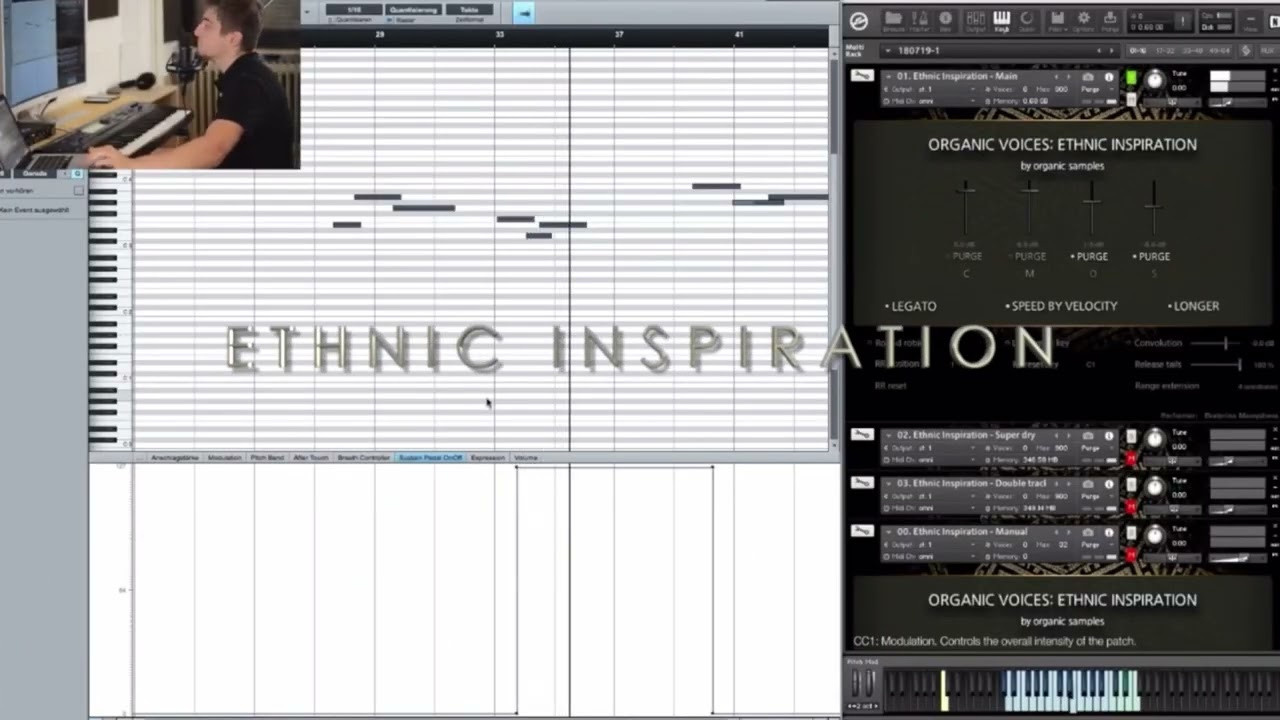Toggle the LEGATO option
The width and height of the screenshot is (1280, 720).
(911, 306)
